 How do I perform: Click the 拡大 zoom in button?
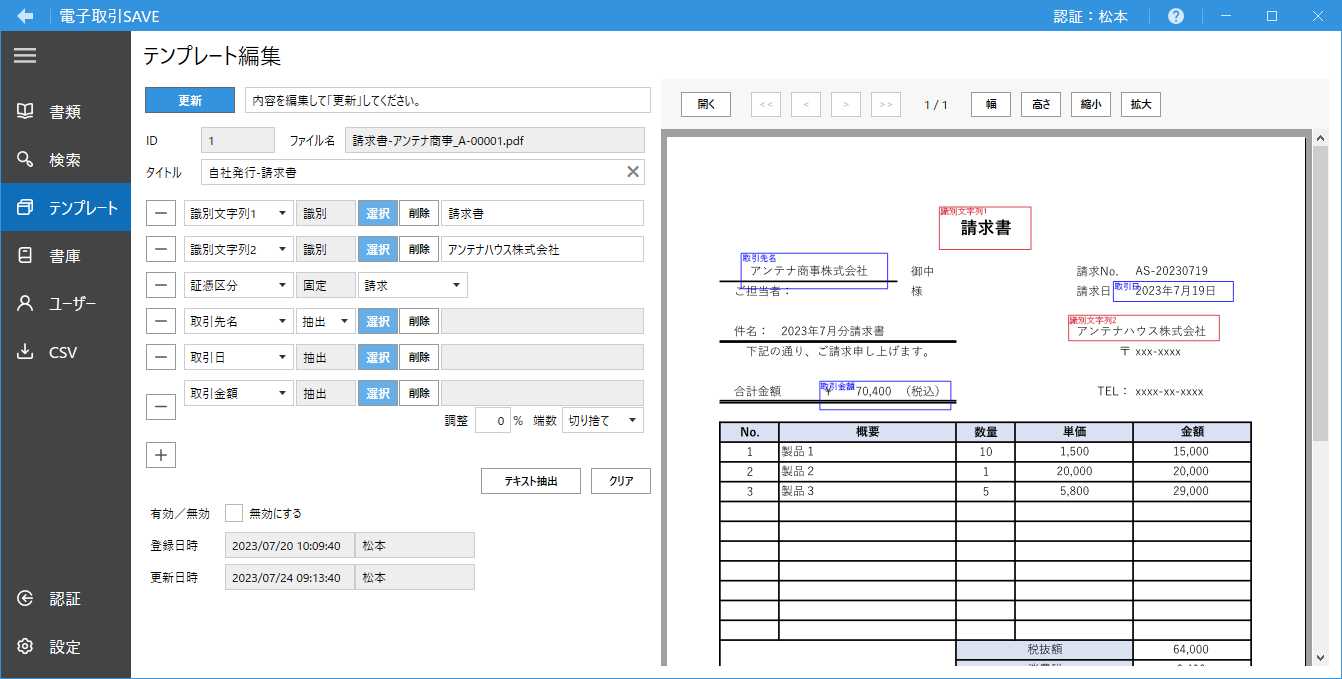pos(1140,104)
